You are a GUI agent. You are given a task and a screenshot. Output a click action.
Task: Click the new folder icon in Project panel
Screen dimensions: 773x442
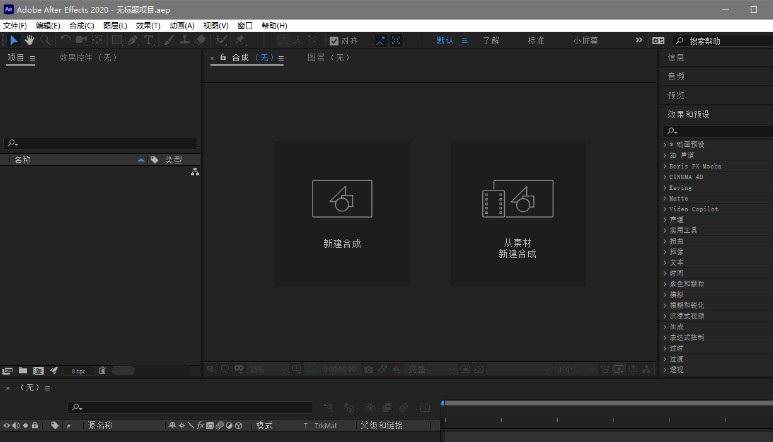point(23,371)
